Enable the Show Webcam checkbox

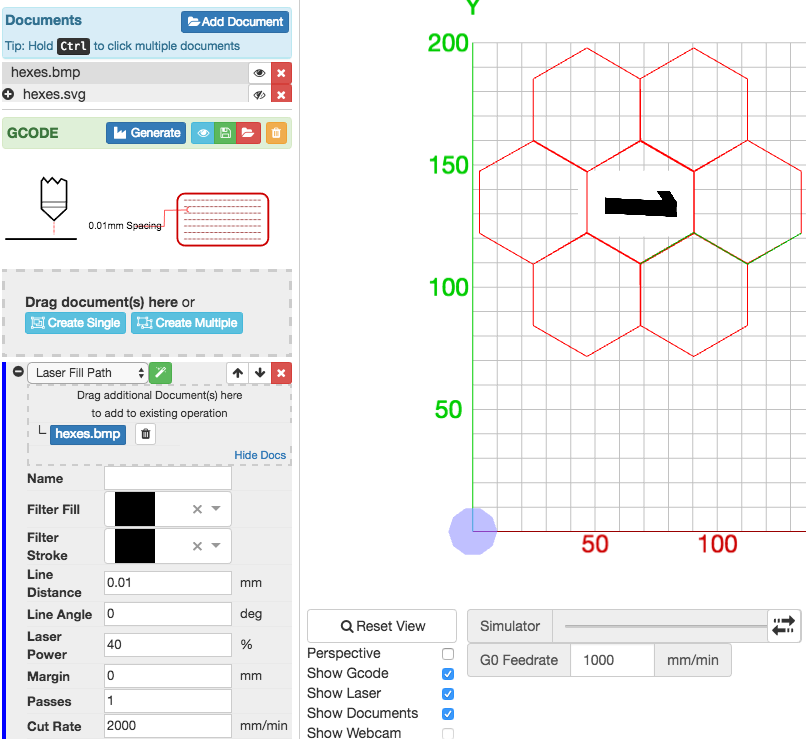tap(448, 733)
